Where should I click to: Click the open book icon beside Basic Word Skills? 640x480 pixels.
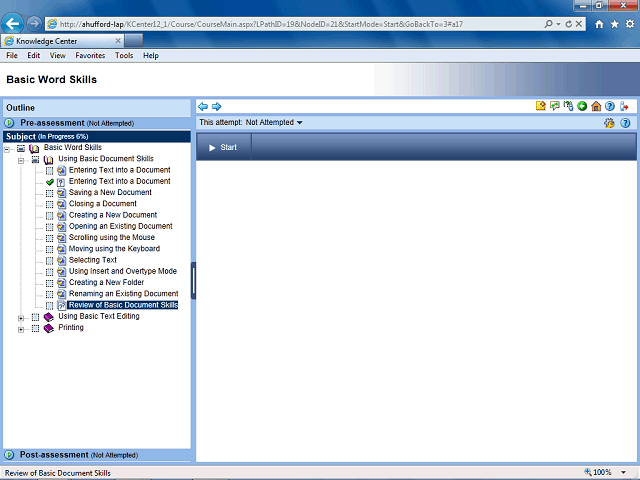coord(34,149)
